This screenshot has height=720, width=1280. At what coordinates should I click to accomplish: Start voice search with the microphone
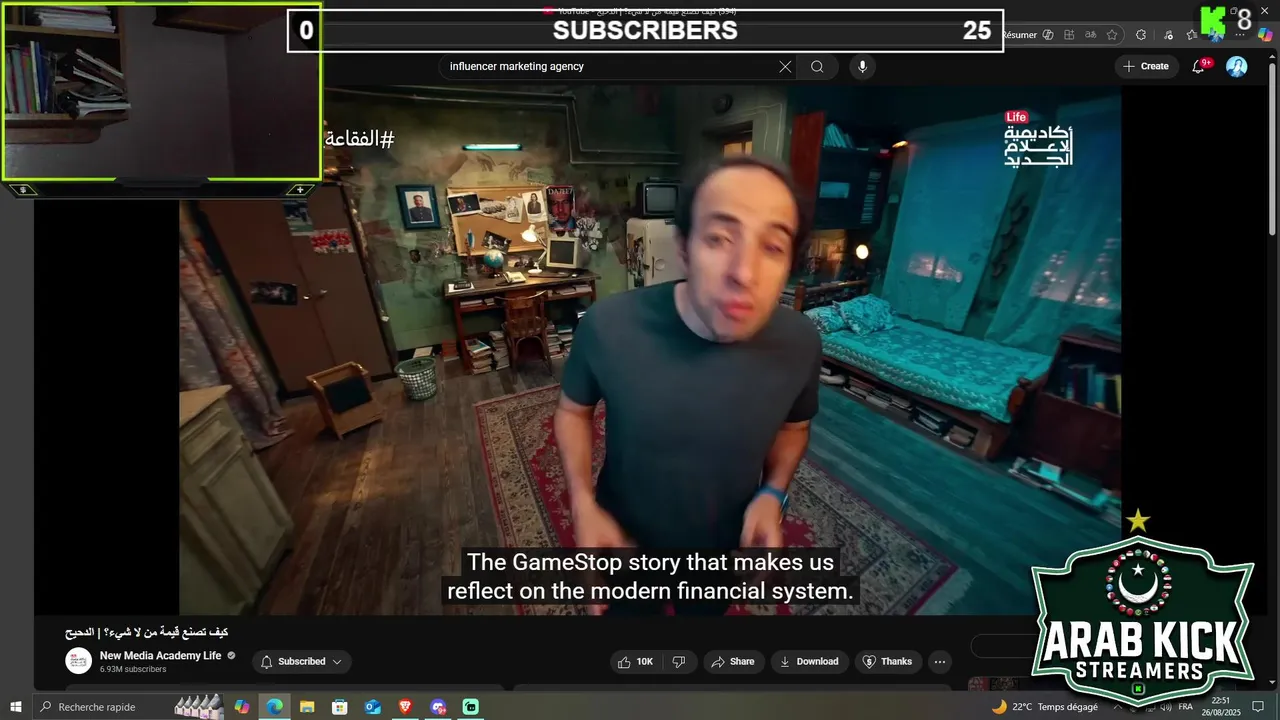click(862, 67)
